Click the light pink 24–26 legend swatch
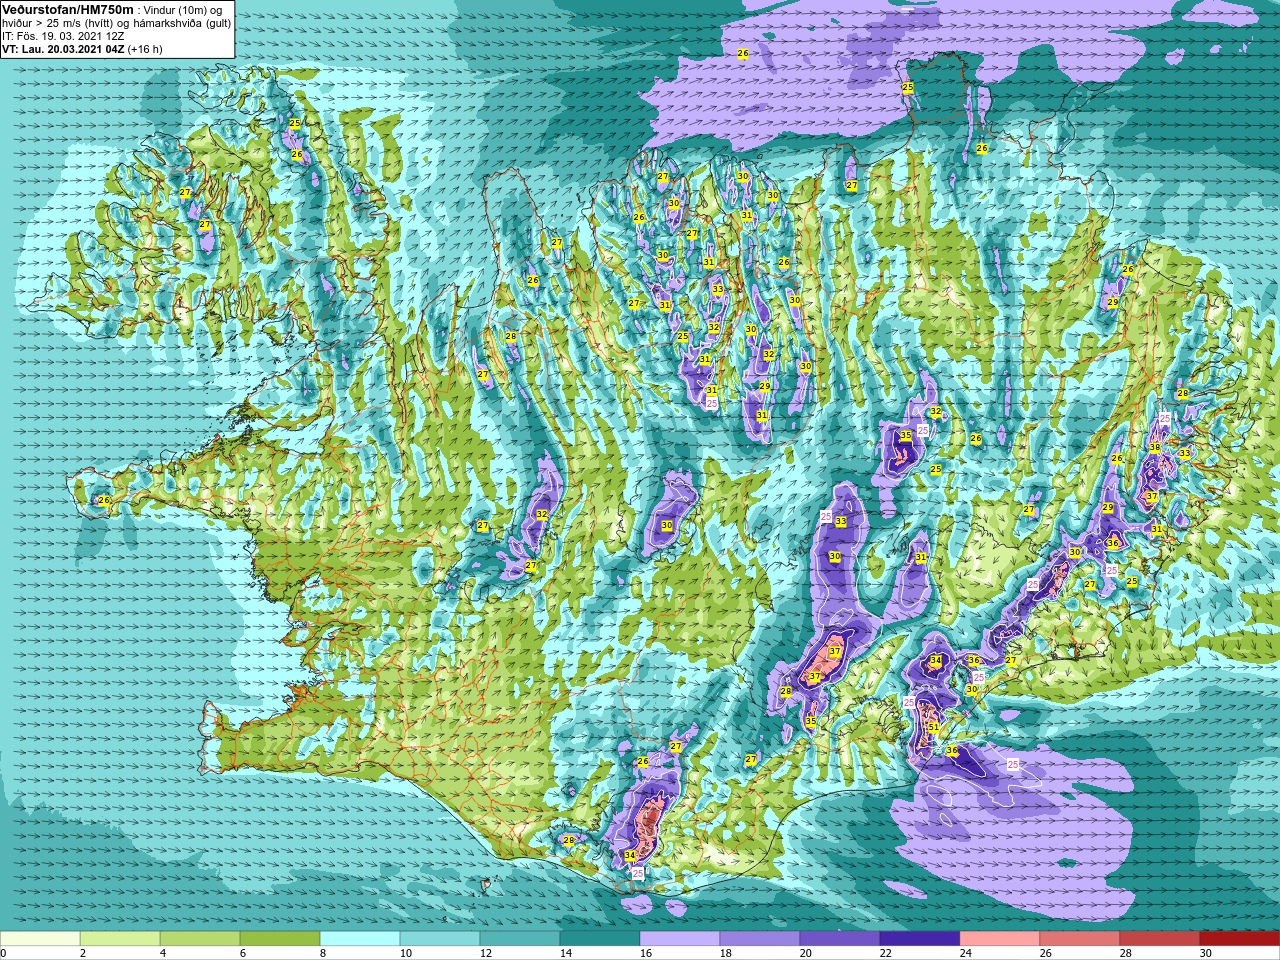Viewport: 1280px width, 960px height. point(1000,939)
